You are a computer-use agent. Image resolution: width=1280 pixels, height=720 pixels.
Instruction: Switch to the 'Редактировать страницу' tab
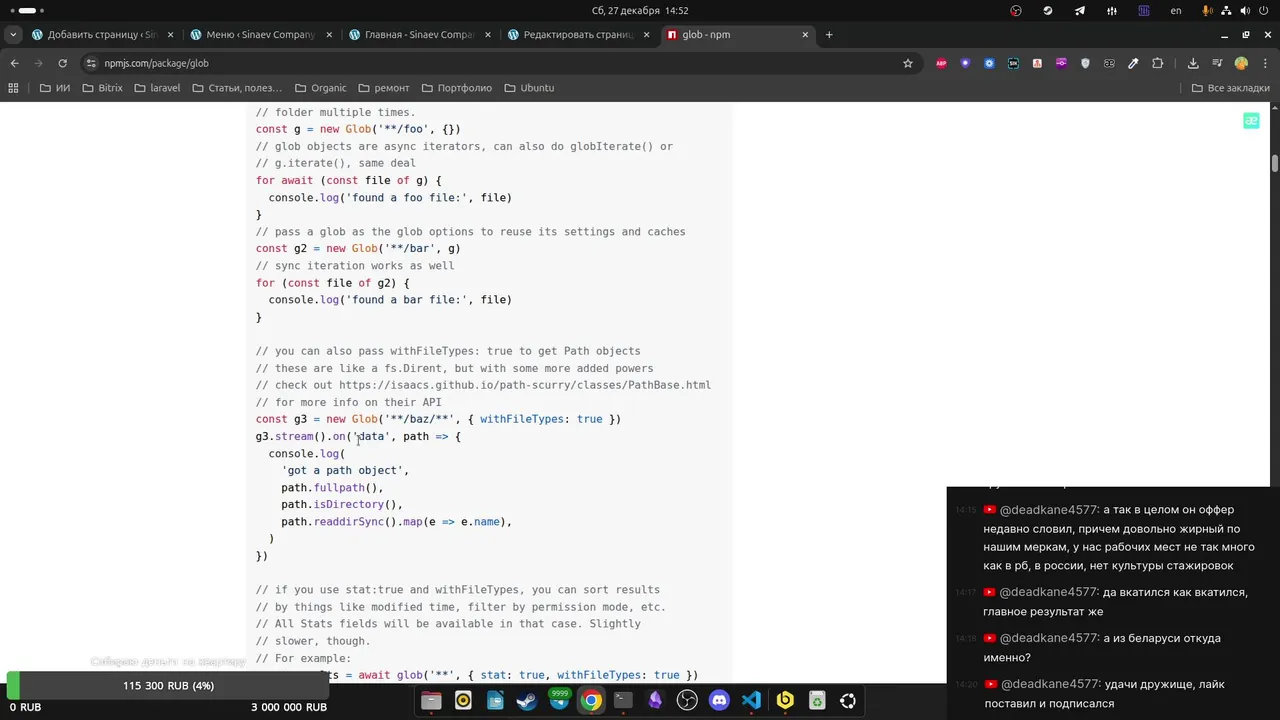(x=578, y=35)
